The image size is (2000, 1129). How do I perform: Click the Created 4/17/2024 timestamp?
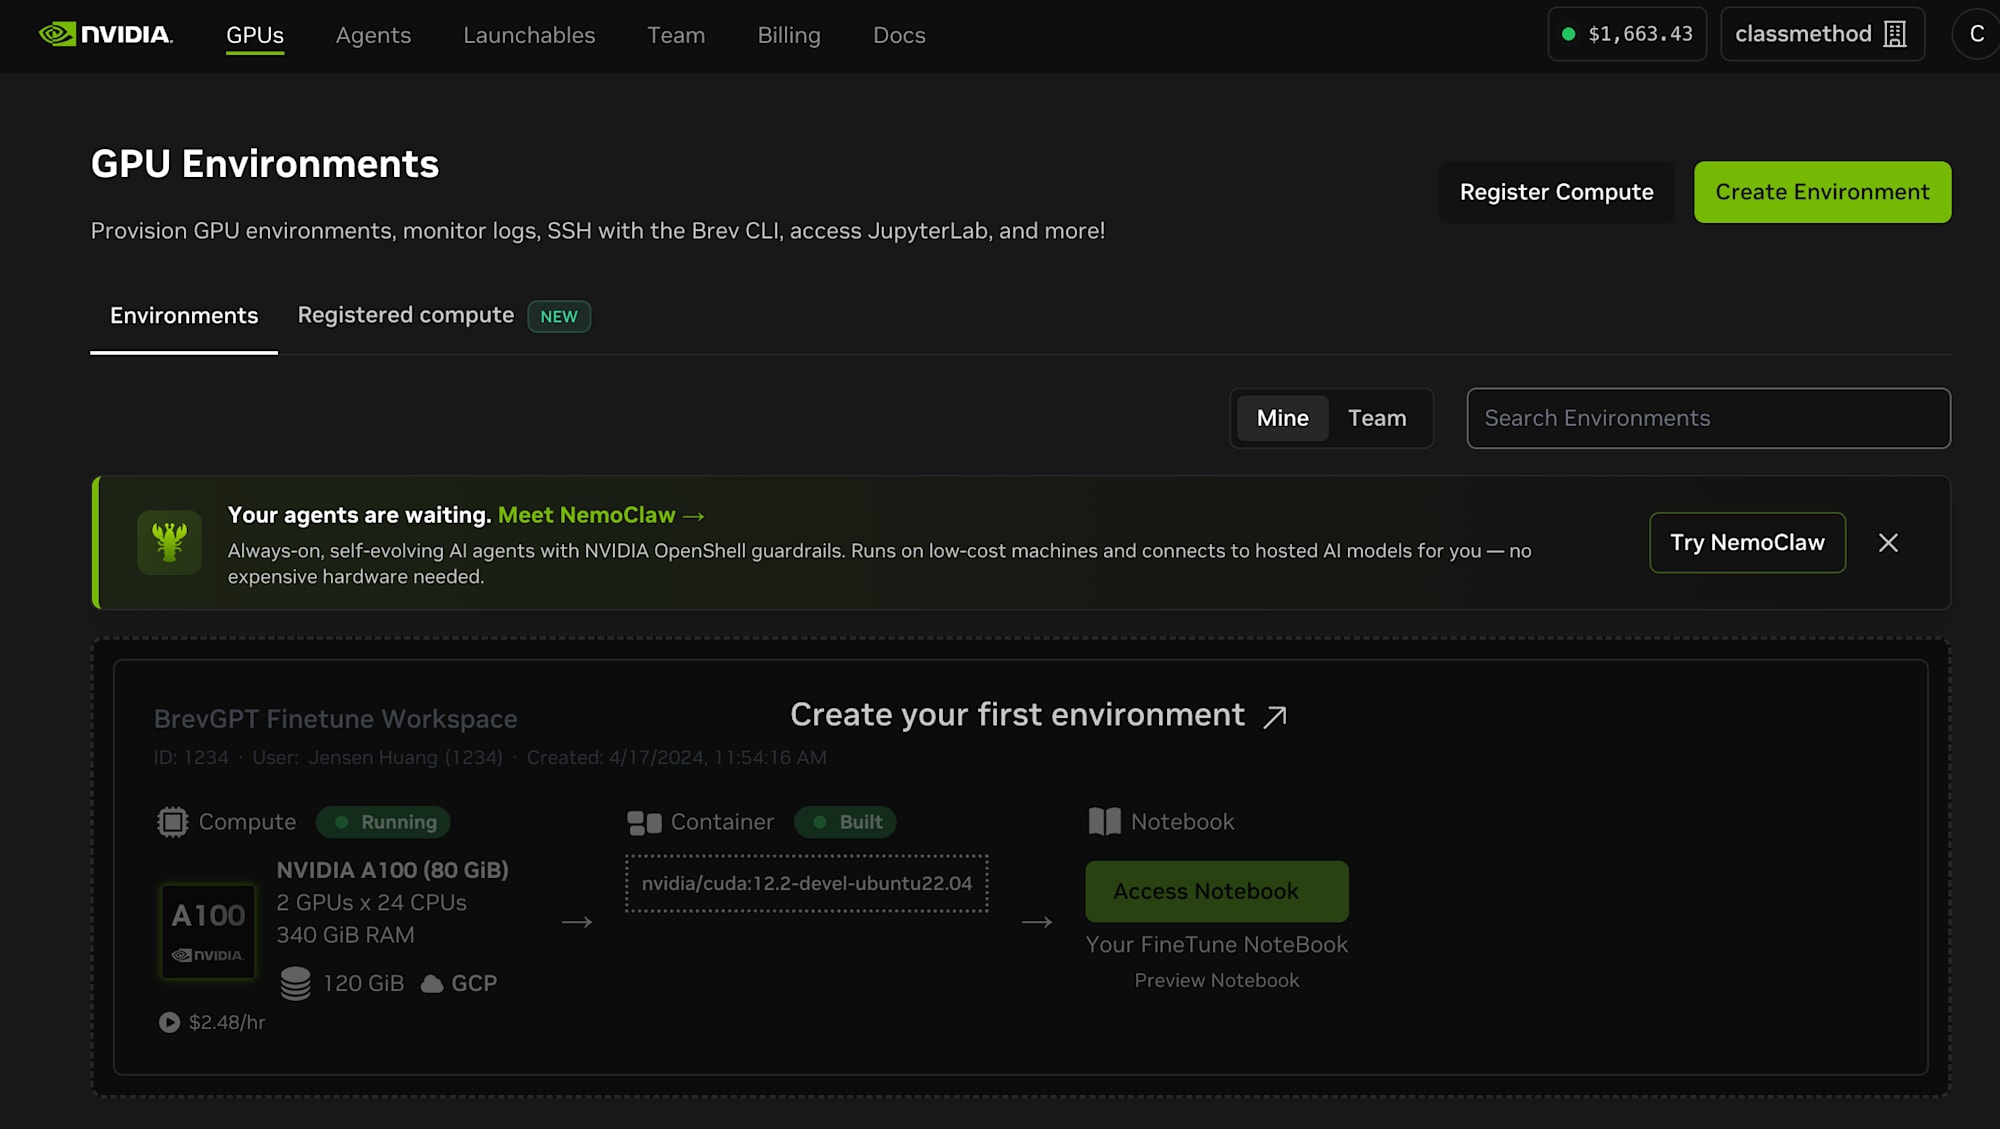[676, 758]
